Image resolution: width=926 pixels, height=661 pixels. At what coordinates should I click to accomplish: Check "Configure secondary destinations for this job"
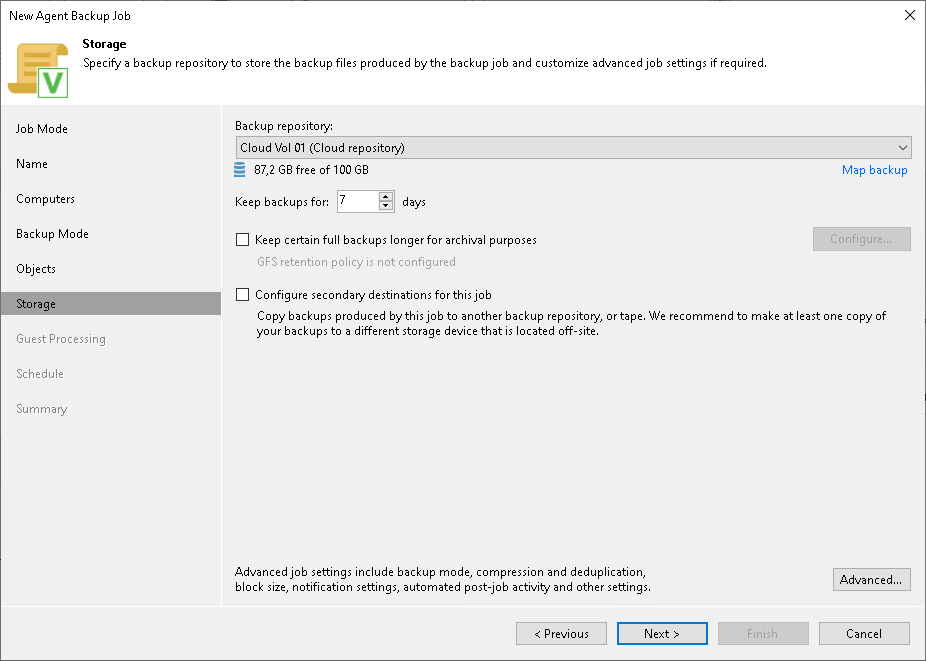click(242, 294)
